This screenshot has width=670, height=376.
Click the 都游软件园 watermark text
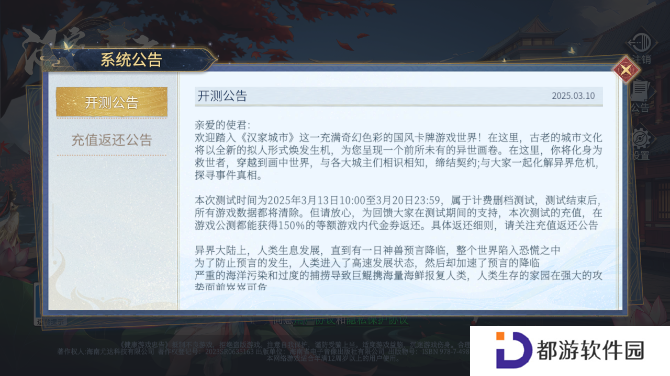590,350
